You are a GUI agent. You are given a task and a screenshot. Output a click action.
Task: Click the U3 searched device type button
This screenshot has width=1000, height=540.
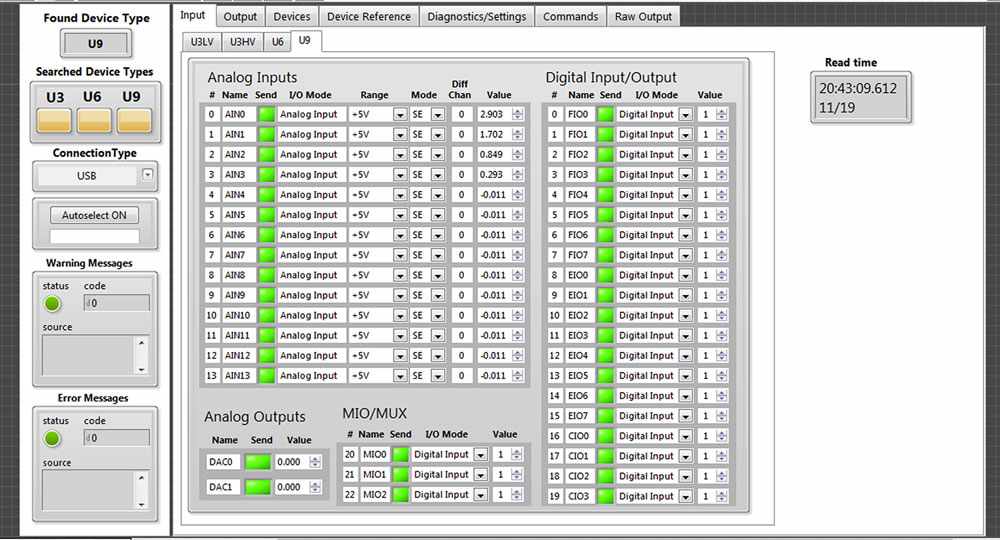[x=54, y=120]
